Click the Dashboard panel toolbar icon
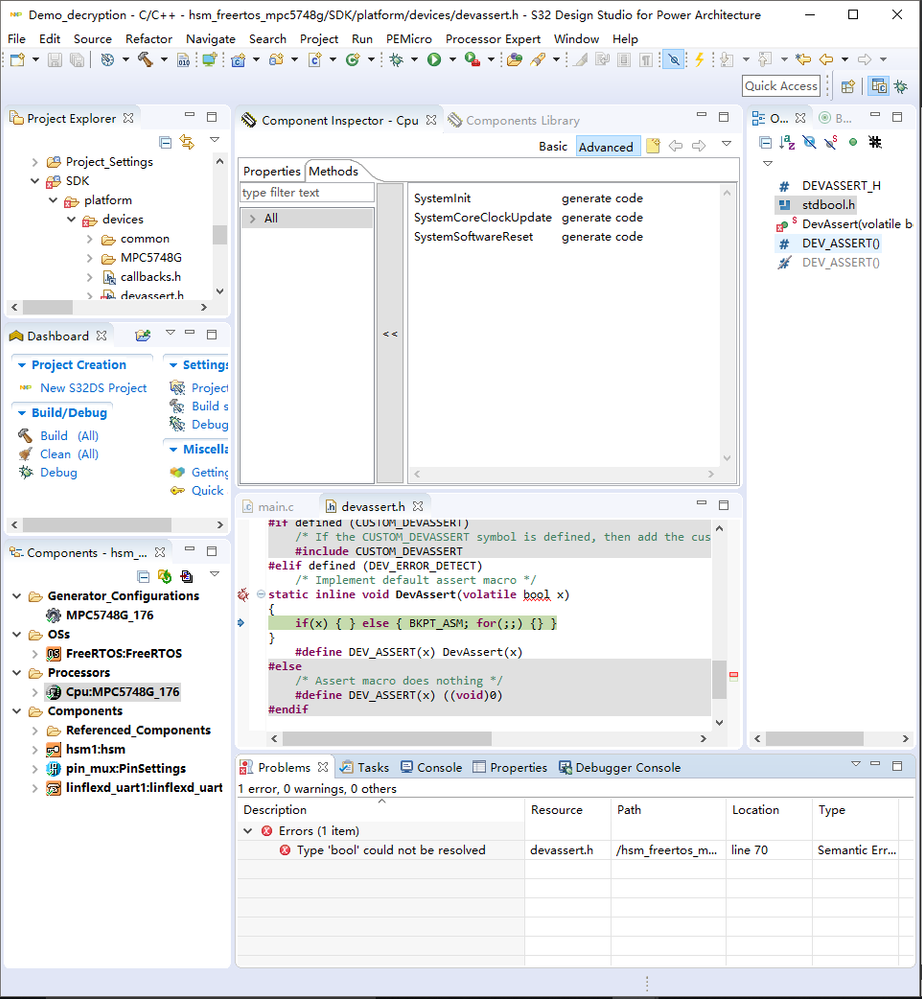This screenshot has width=922, height=999. tap(143, 335)
